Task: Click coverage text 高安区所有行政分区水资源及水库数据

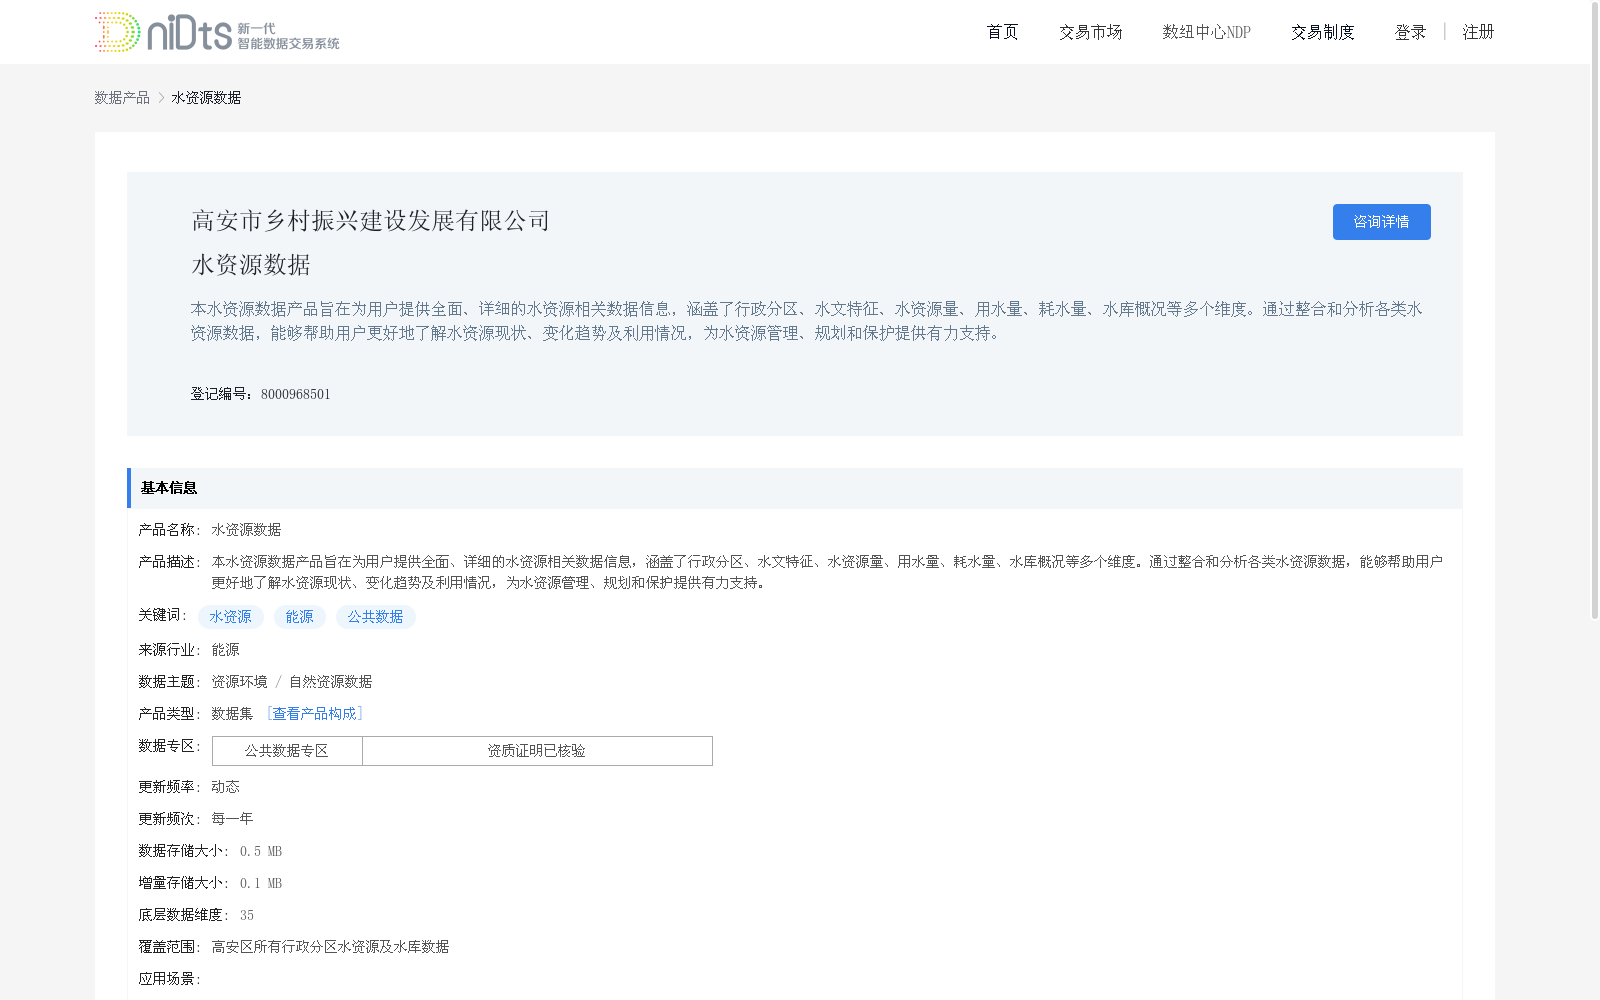Action: click(330, 947)
